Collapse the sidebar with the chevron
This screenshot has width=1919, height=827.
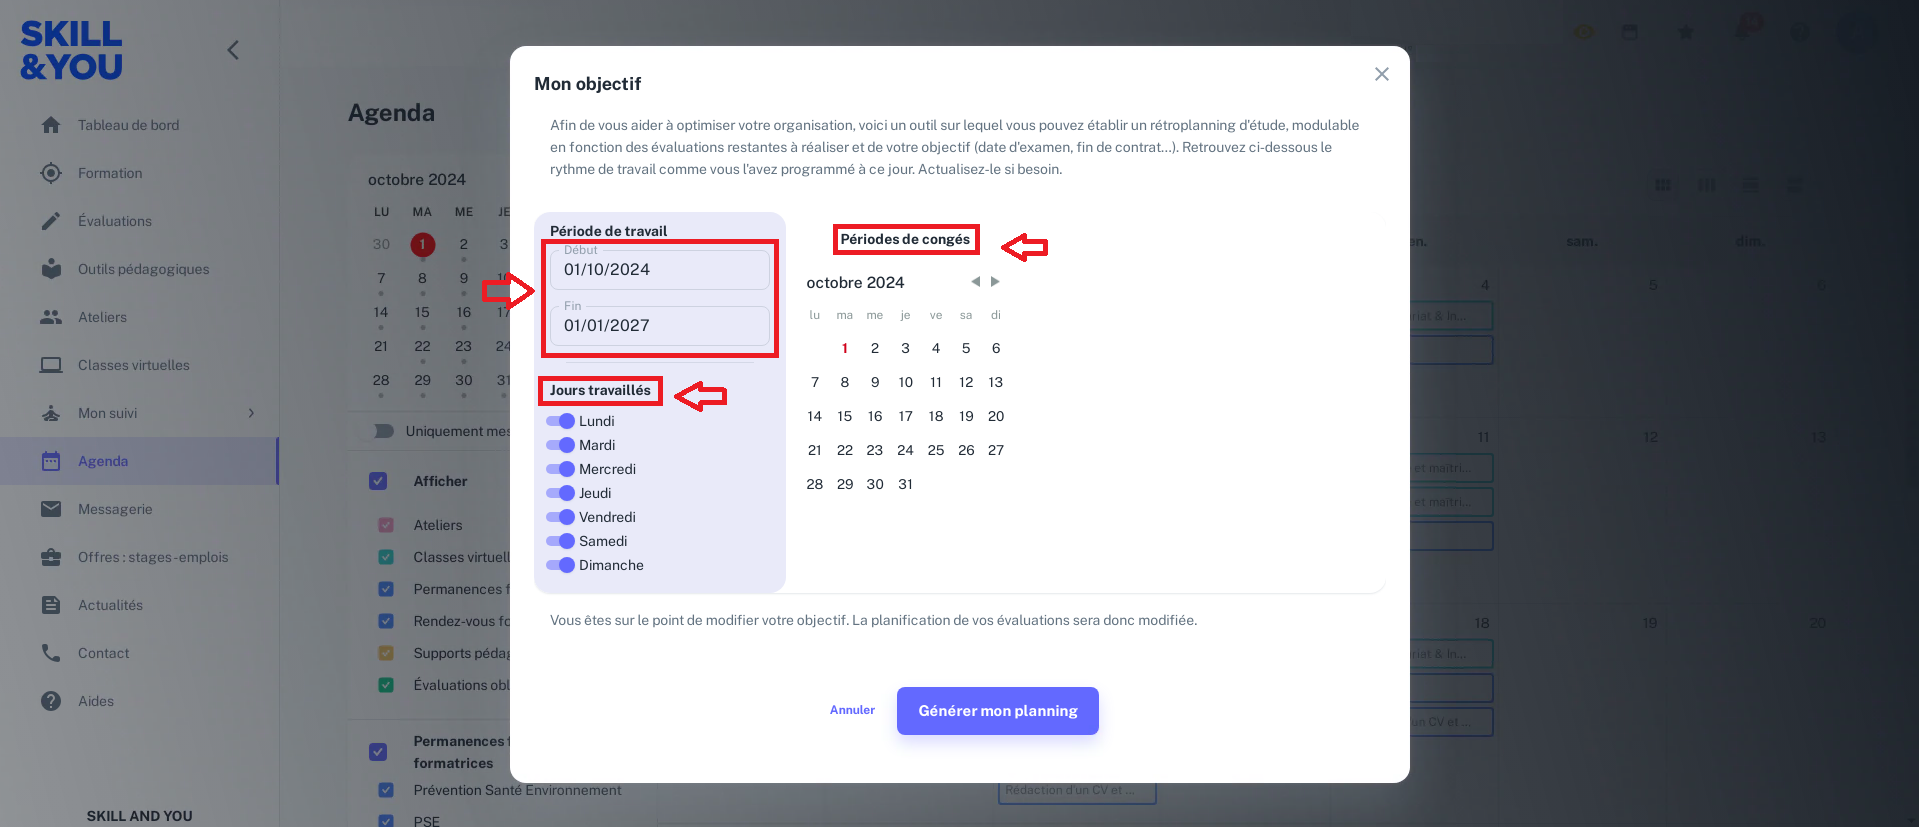[x=233, y=50]
